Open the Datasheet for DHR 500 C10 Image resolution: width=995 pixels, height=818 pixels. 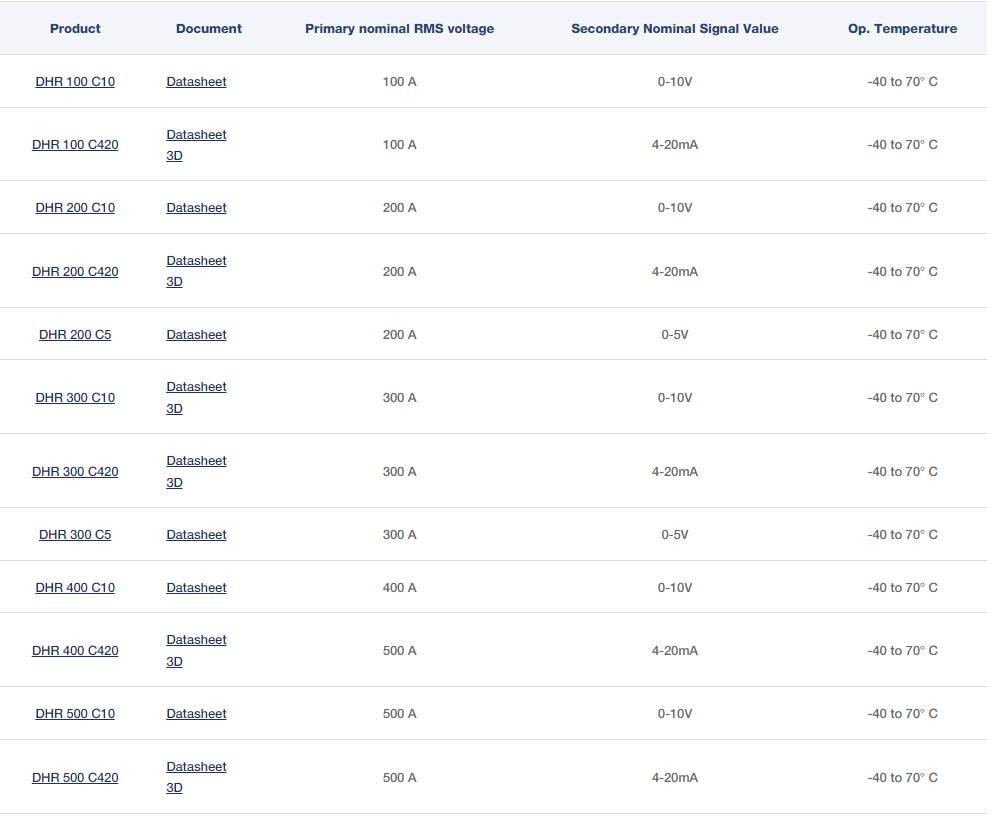[196, 714]
